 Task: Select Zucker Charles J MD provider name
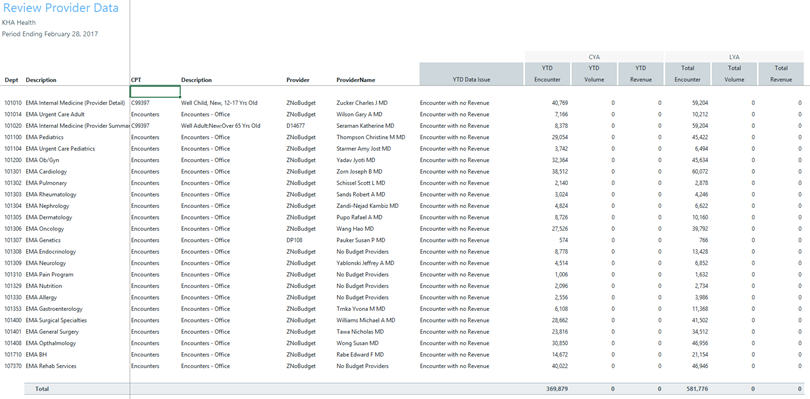point(363,103)
